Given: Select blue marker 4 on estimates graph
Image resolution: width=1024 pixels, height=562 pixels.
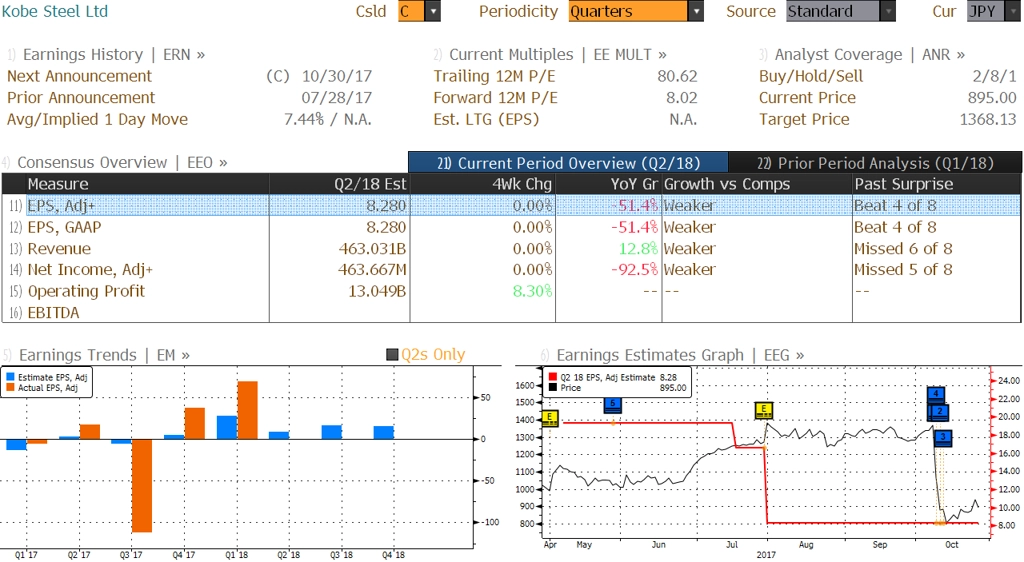Looking at the screenshot, I should point(936,395).
